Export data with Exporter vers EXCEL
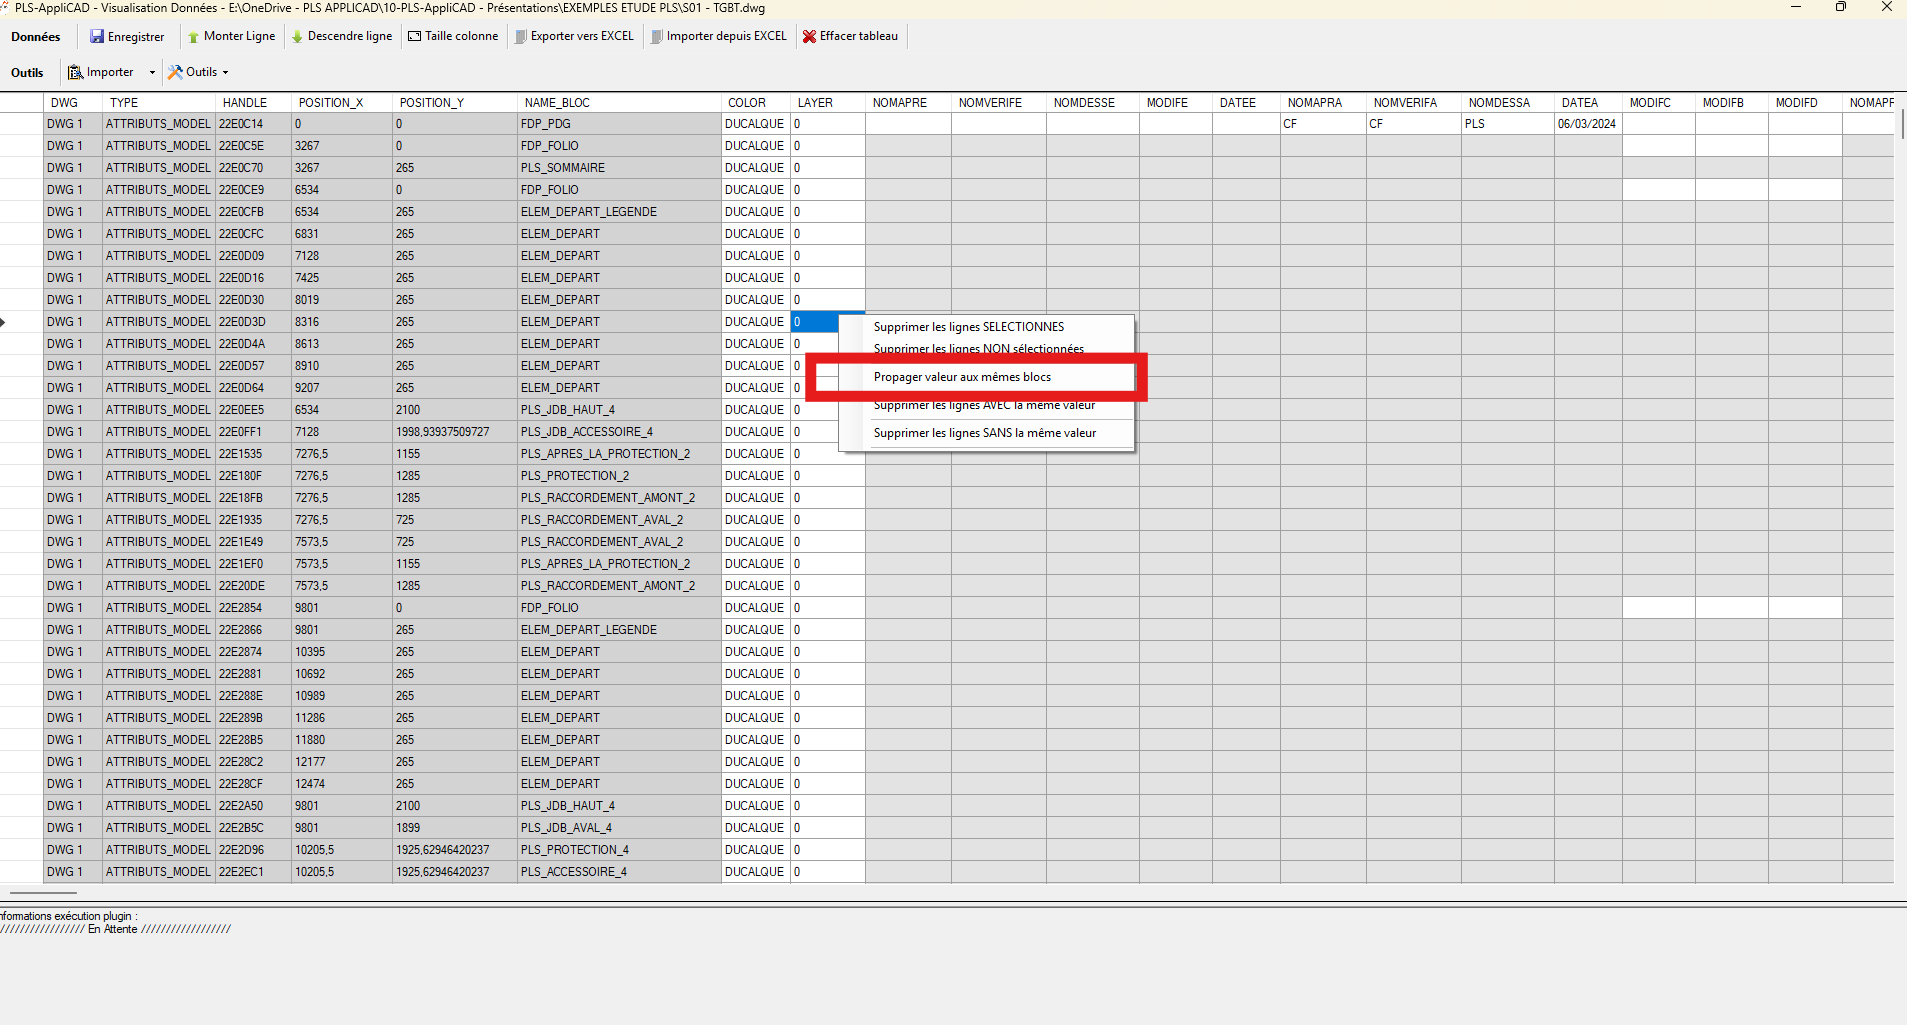The width and height of the screenshot is (1907, 1025). pos(574,37)
